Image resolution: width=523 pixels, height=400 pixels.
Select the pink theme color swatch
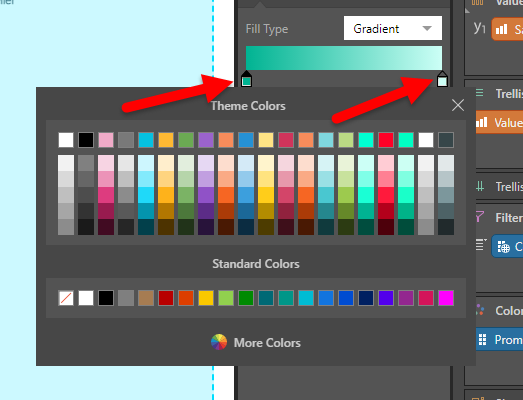106,140
